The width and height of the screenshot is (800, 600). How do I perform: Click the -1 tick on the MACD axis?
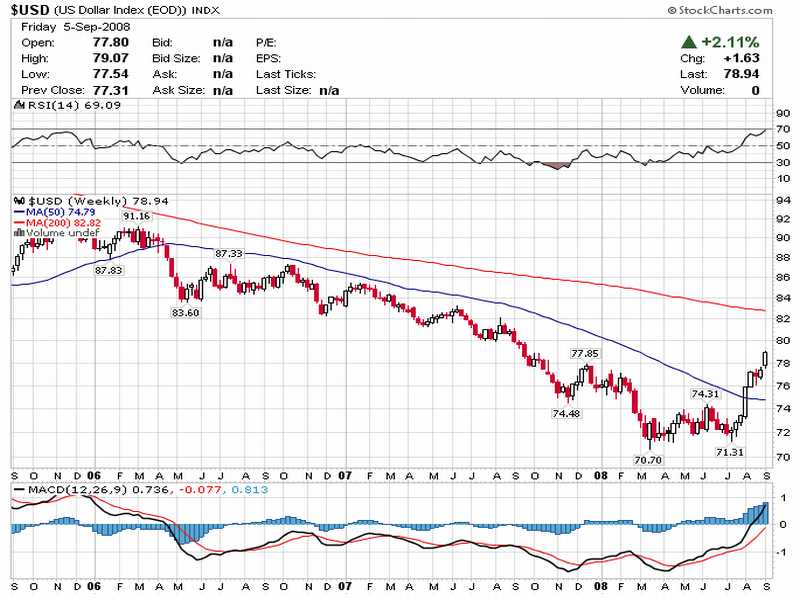point(782,552)
